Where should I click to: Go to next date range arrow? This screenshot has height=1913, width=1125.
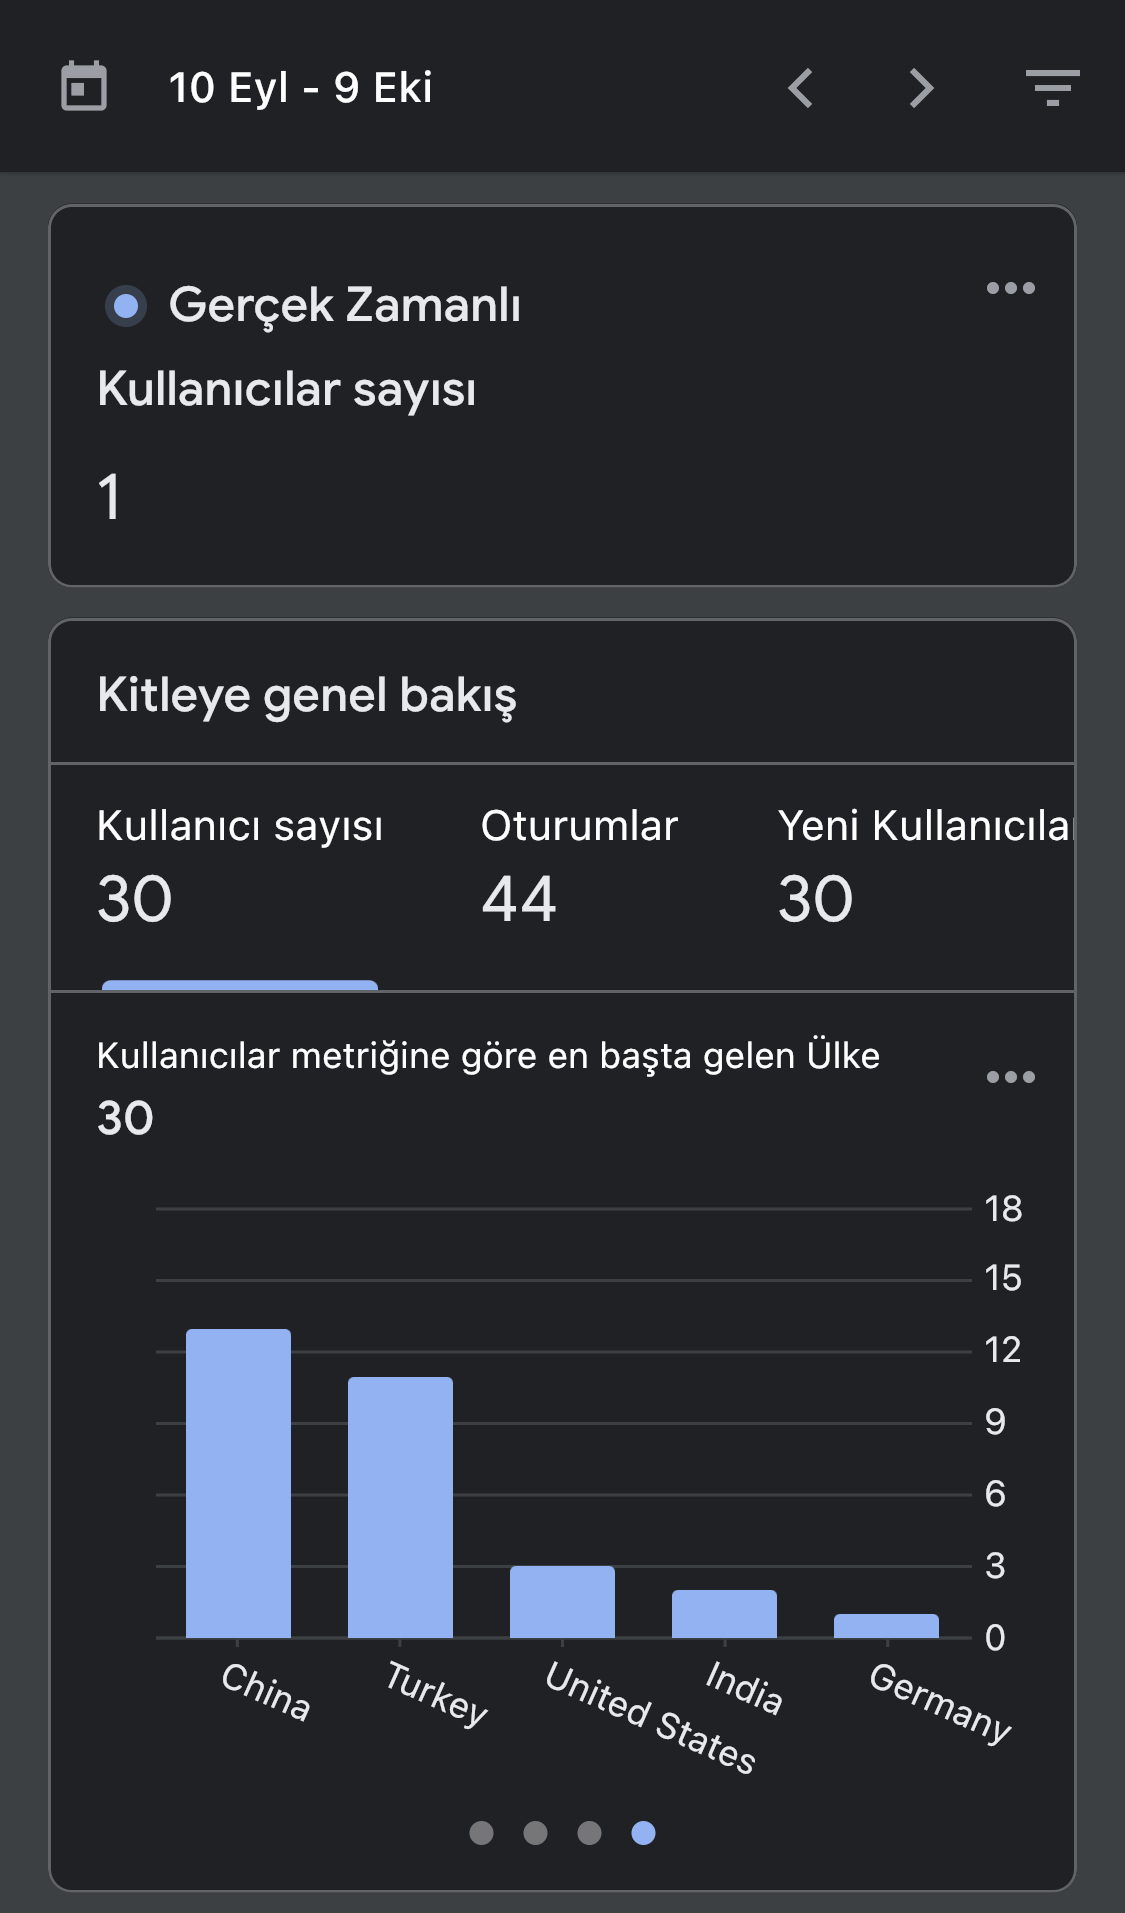[x=921, y=88]
